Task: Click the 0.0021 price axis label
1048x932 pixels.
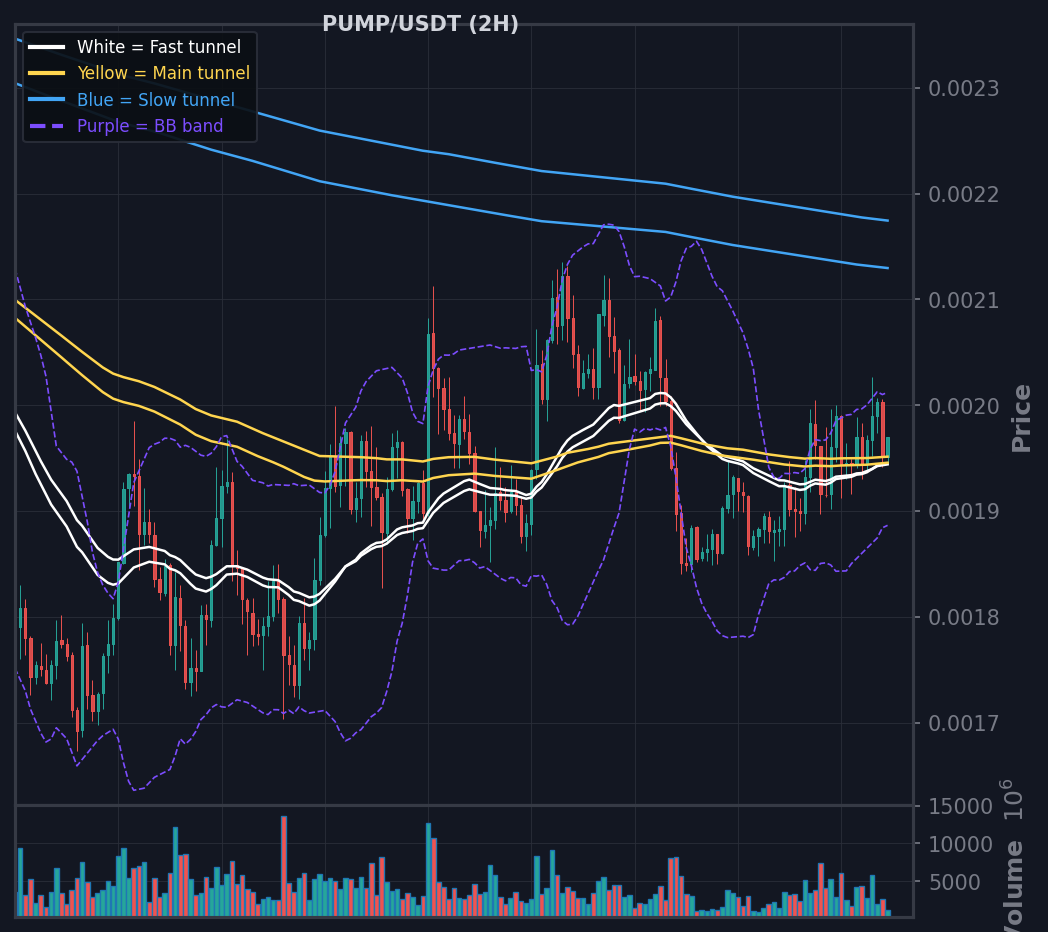Action: (963, 300)
